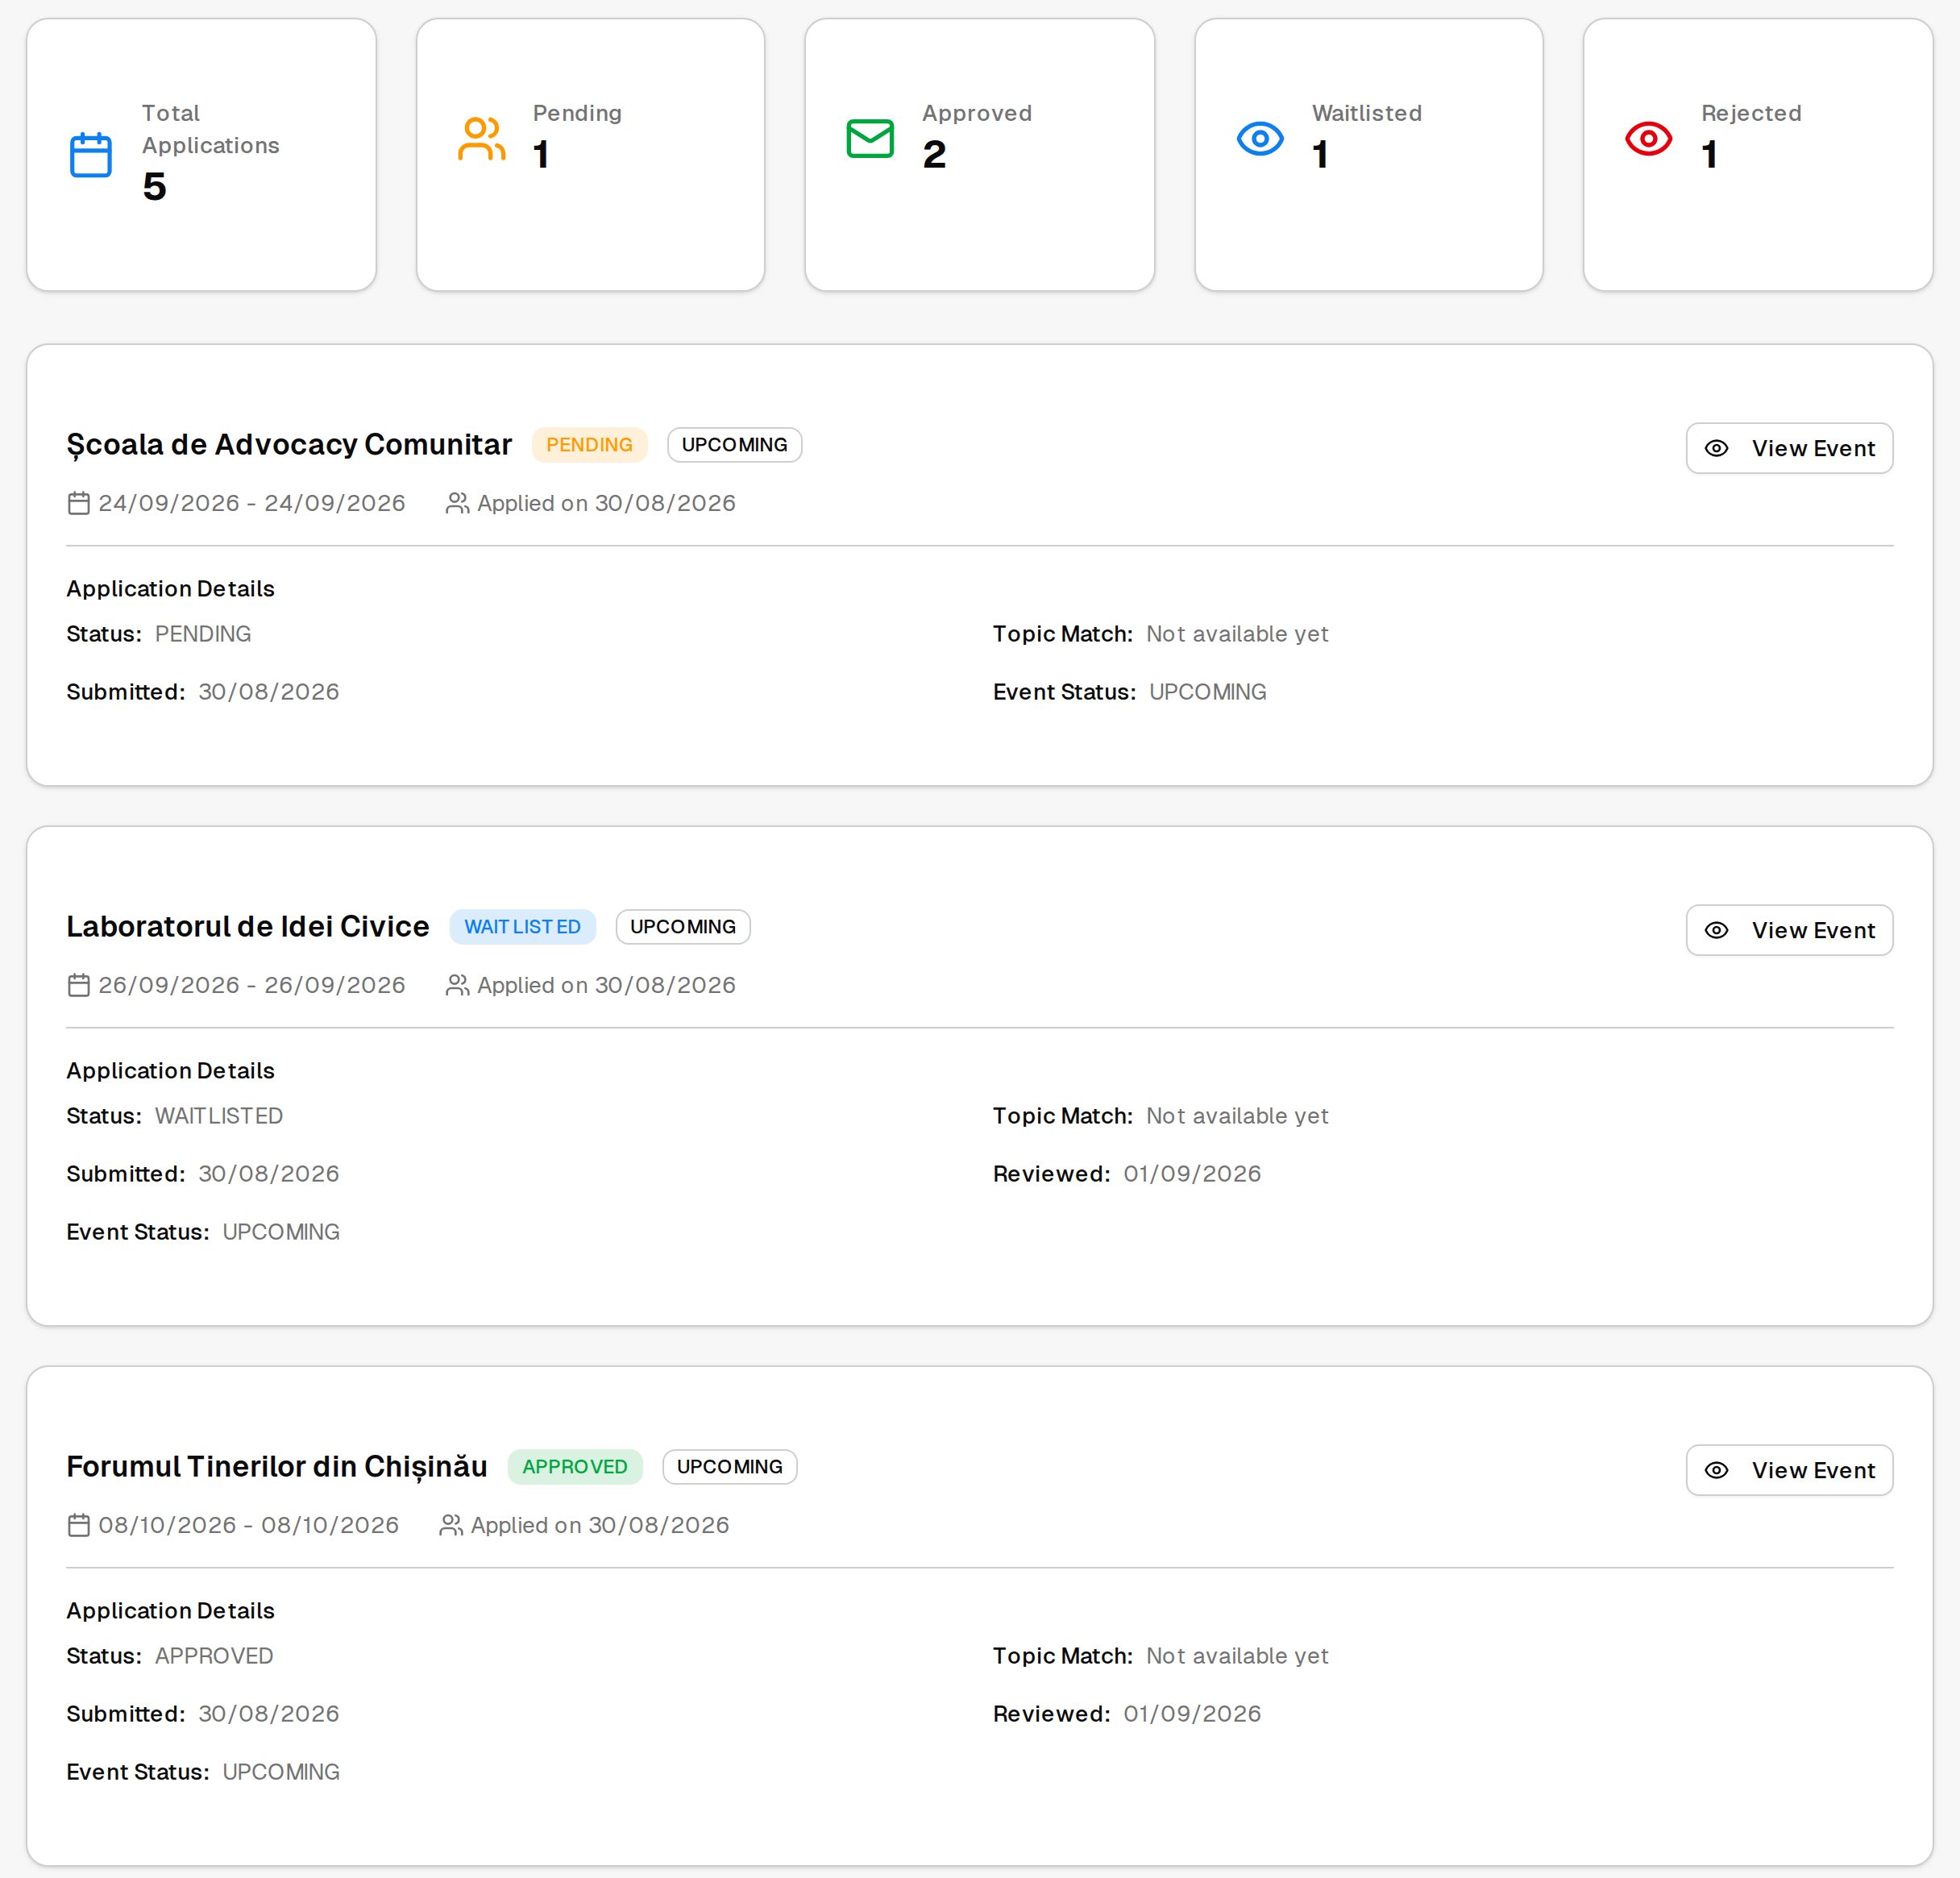This screenshot has height=1878, width=1960.
Task: Click Event Status: UPCOMING in Școala card
Action: pos(1130,692)
